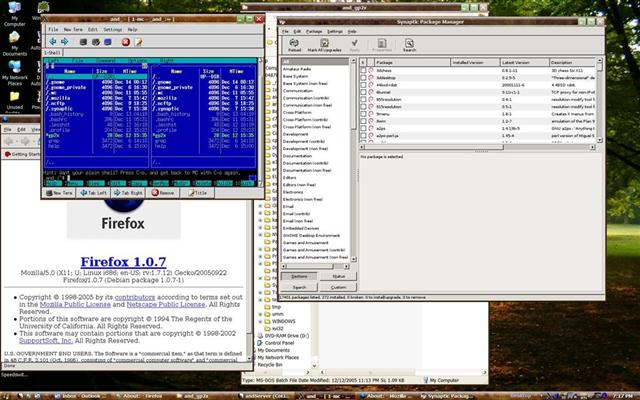This screenshot has width=640, height=400.
Task: Click the New Term button at terminal bottom
Action: click(59, 193)
